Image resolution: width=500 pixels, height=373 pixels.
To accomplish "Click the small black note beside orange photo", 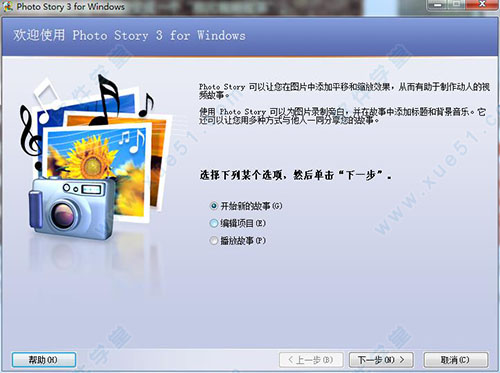I will [147, 105].
